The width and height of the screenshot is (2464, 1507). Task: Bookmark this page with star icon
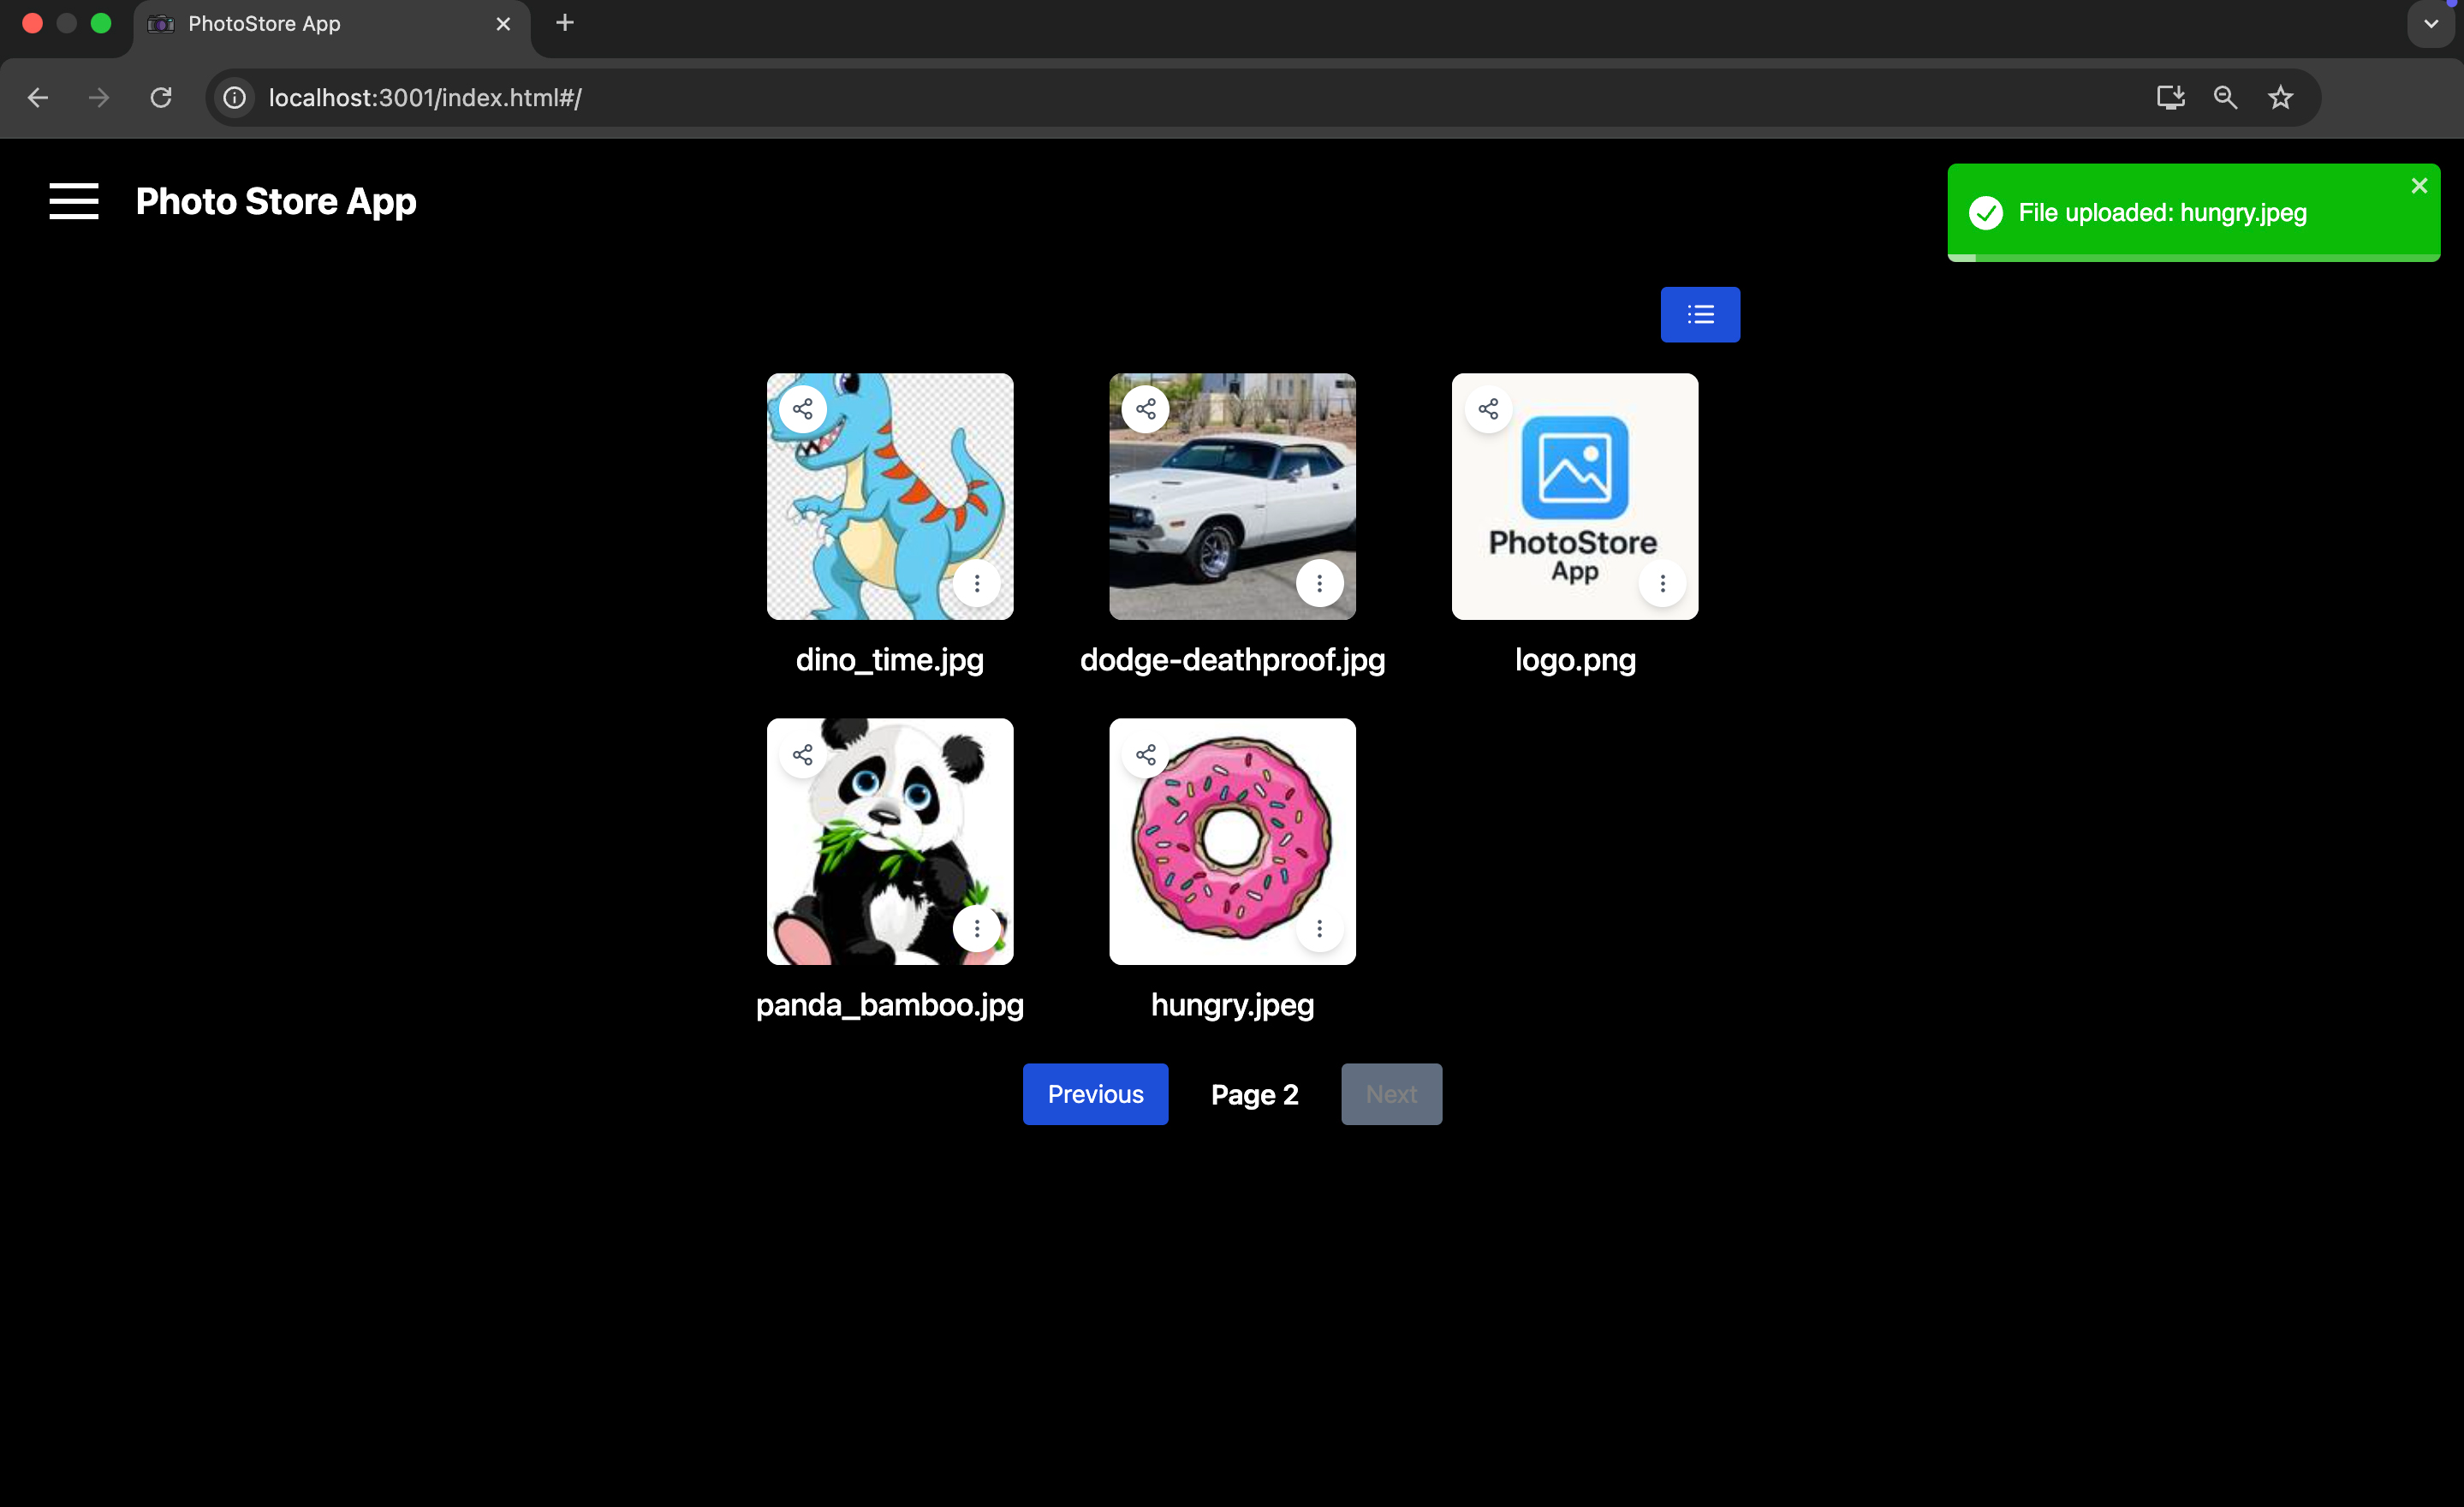(x=2280, y=97)
